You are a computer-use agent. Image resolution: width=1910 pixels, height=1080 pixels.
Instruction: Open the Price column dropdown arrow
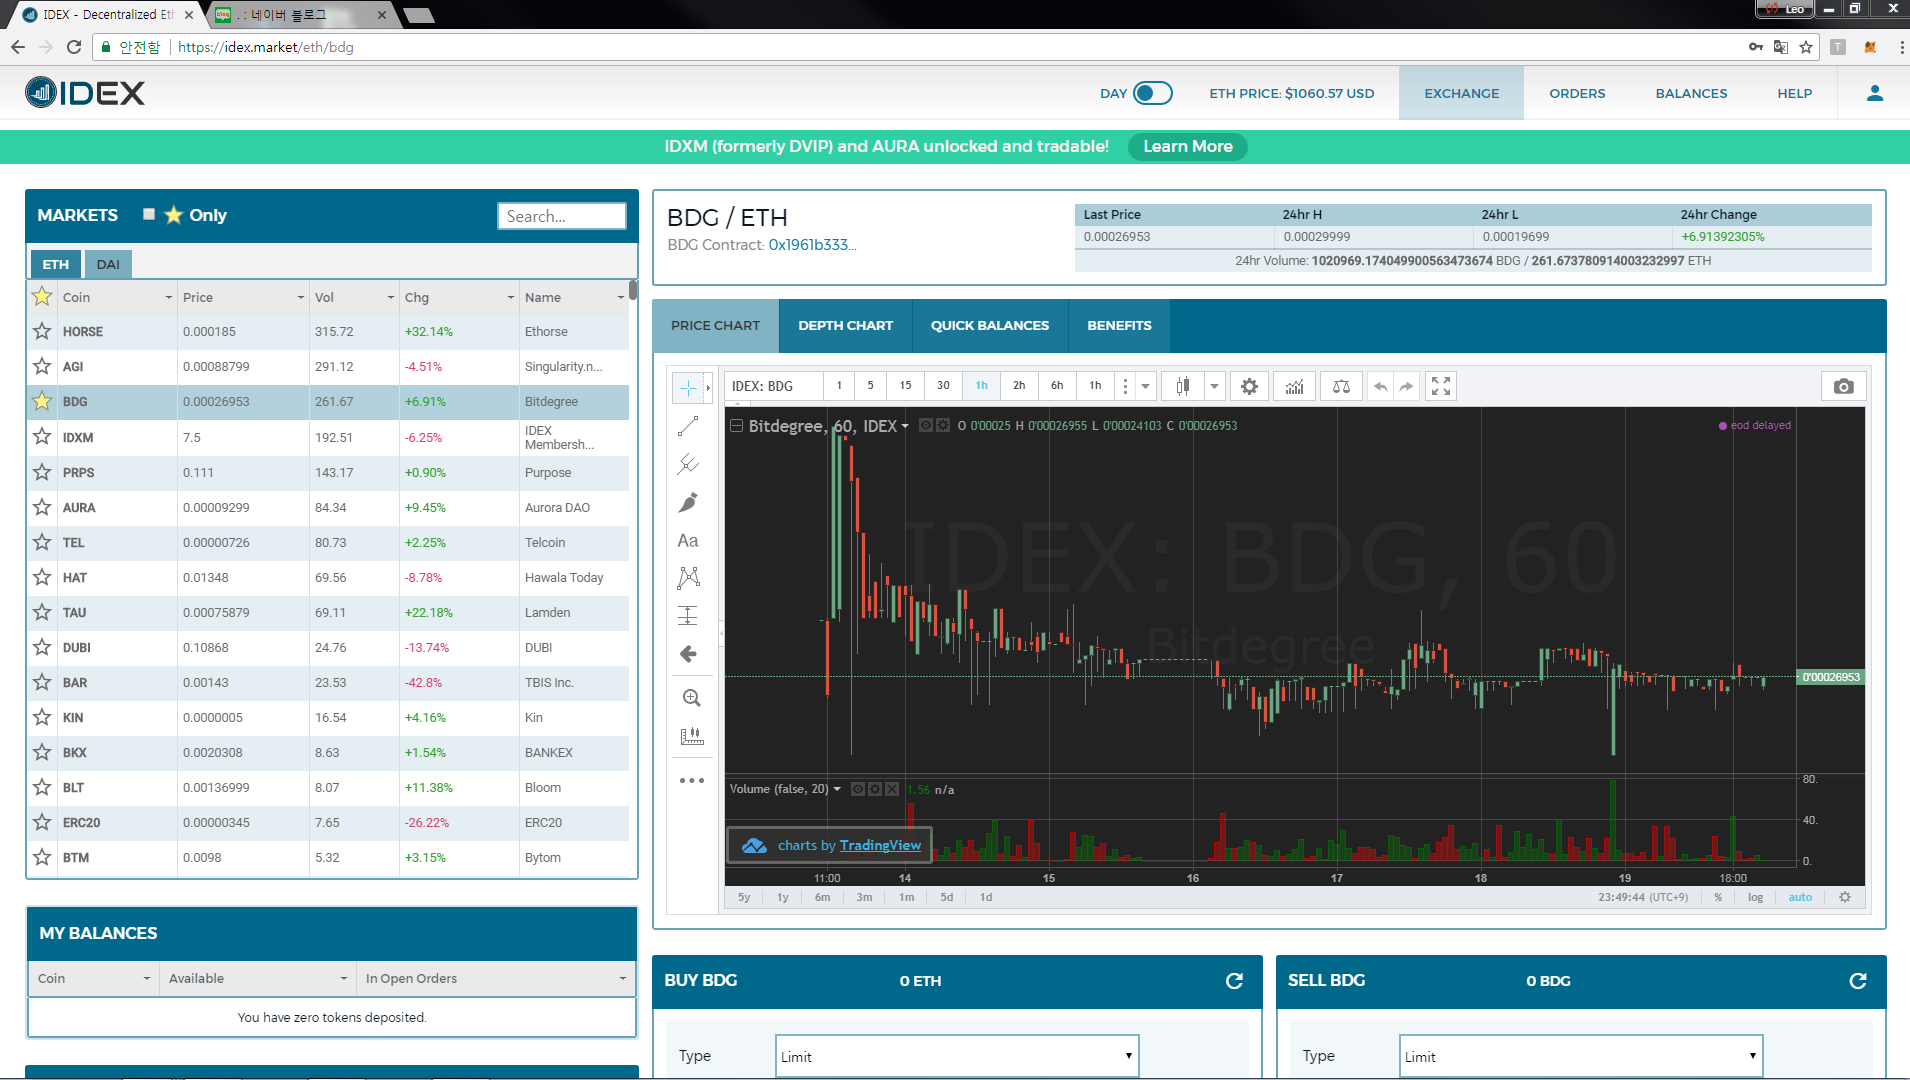300,297
